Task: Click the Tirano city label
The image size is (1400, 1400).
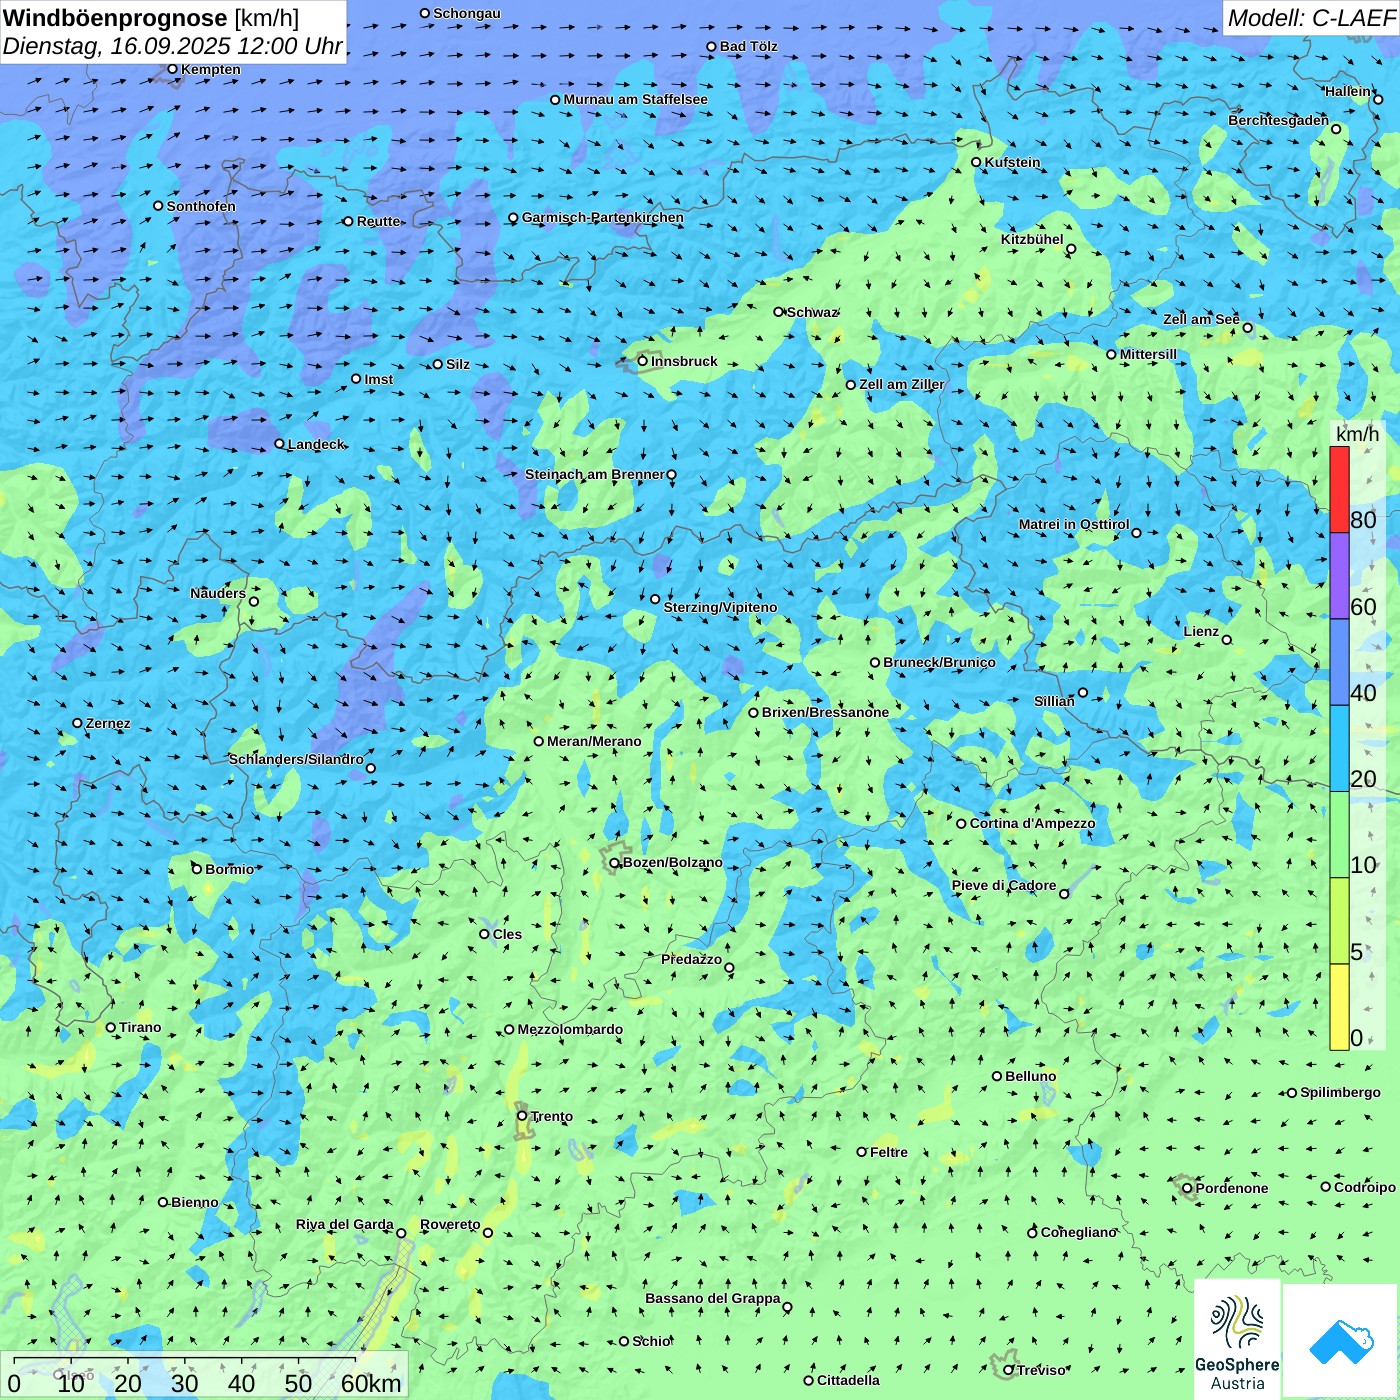Action: 140,1027
